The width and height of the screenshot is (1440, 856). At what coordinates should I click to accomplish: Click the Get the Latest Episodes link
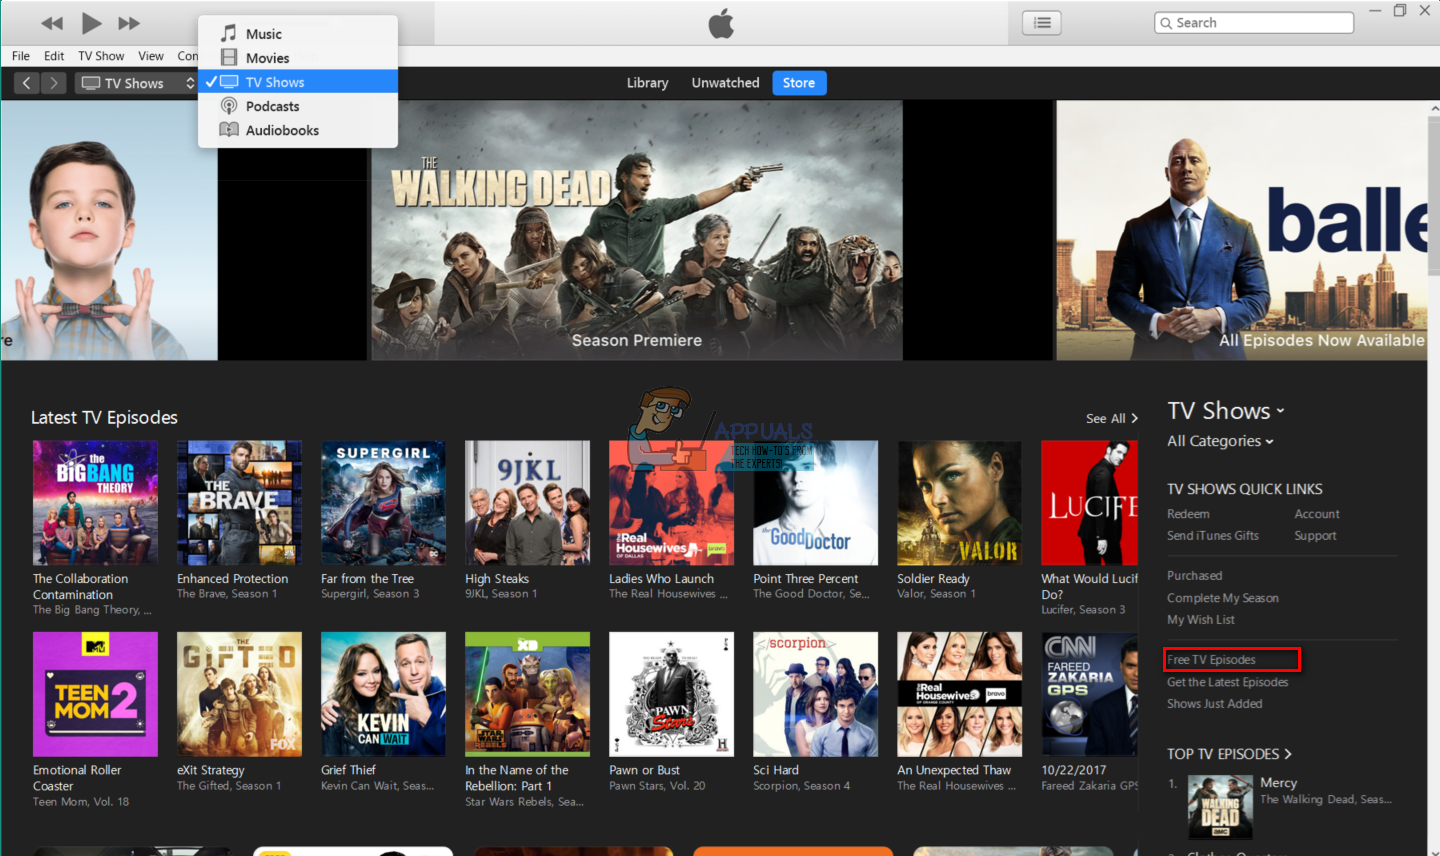click(1227, 682)
